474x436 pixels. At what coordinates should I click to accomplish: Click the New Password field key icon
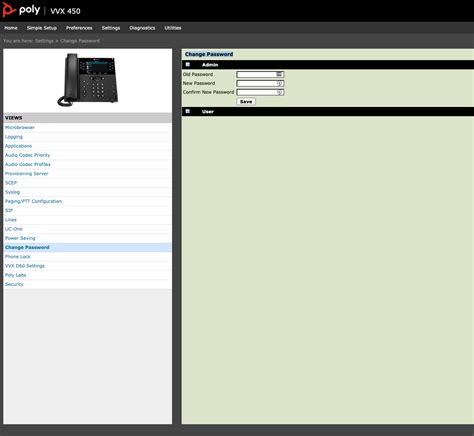[280, 83]
